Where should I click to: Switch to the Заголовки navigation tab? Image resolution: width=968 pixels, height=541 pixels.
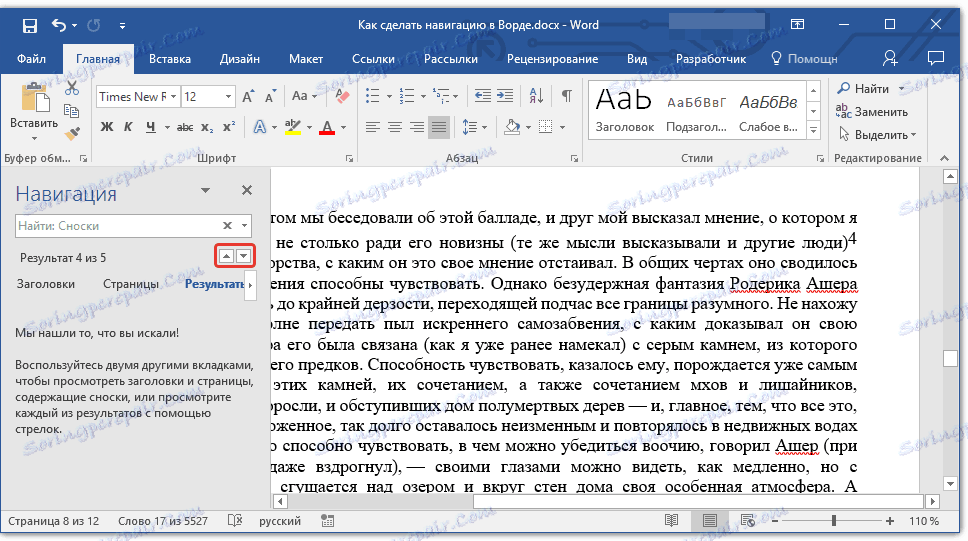tap(46, 284)
